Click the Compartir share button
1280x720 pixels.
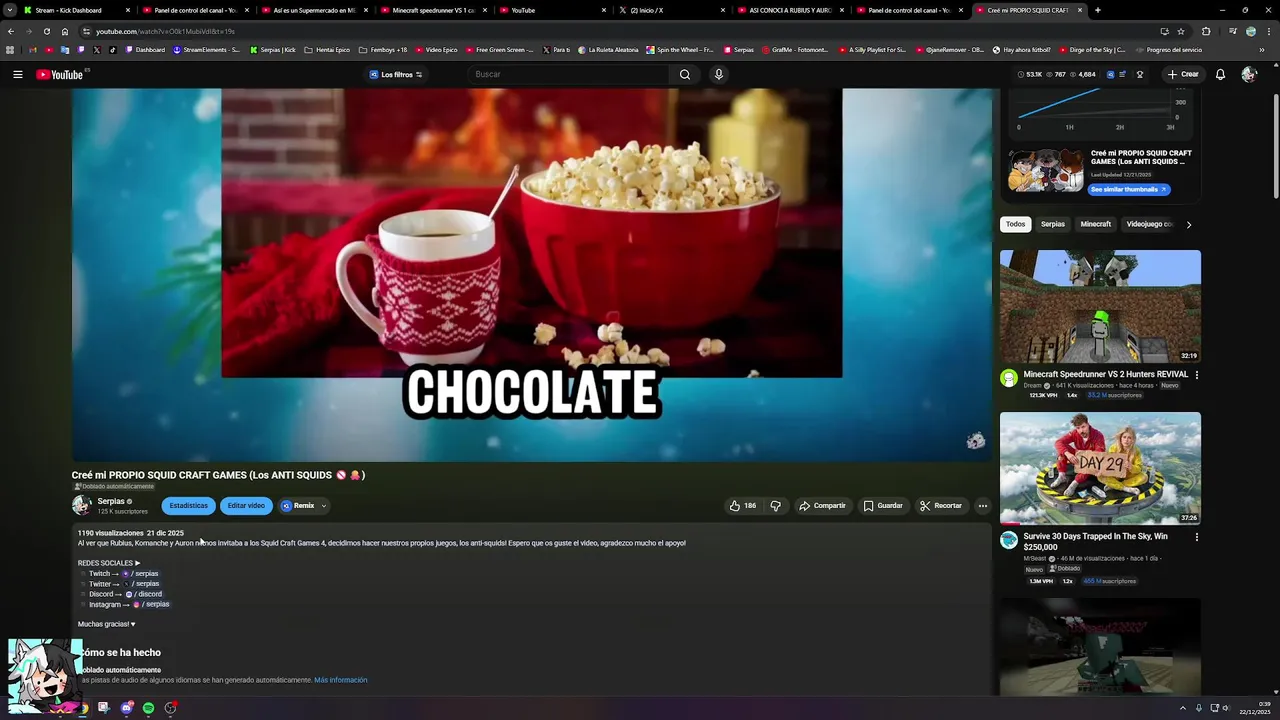822,506
